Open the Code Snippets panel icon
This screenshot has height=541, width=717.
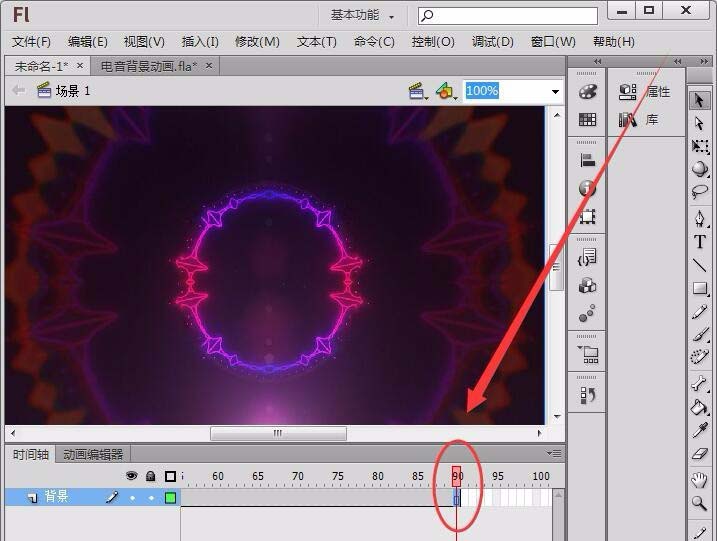click(588, 257)
